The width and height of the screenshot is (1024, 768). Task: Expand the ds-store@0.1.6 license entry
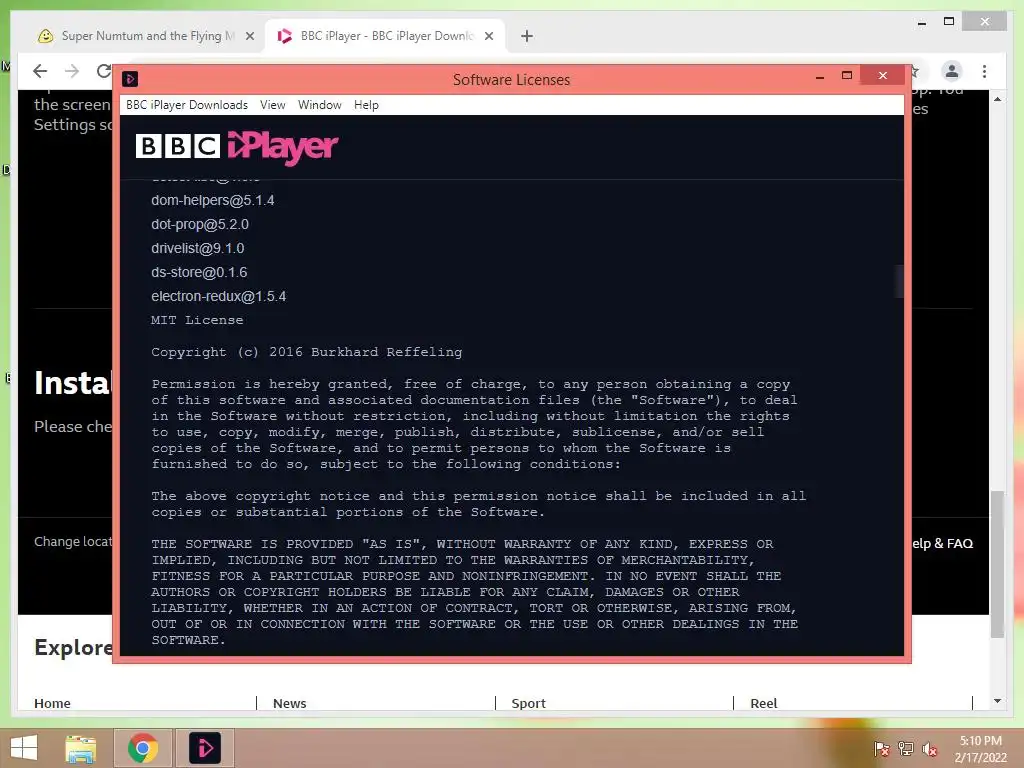coord(199,272)
